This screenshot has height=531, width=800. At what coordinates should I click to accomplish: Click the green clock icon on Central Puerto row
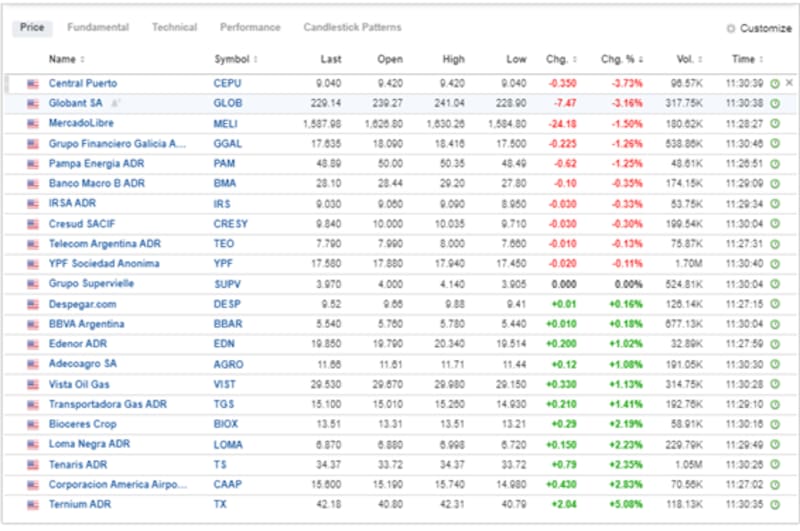point(775,83)
